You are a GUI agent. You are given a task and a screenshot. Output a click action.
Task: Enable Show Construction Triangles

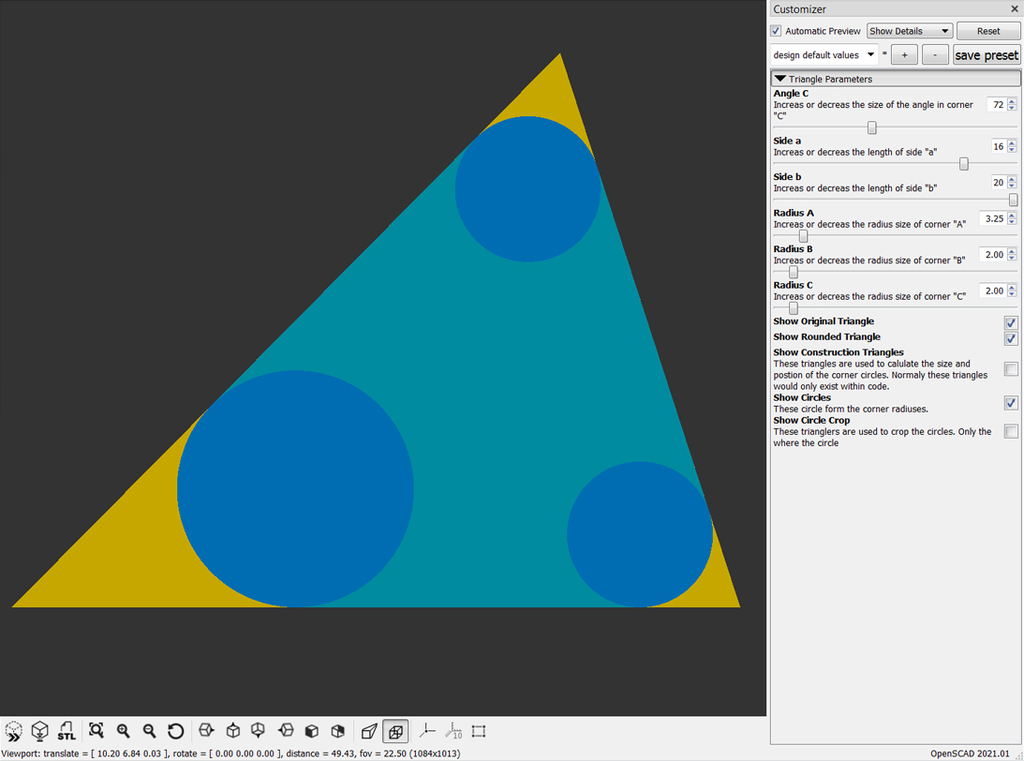click(x=1011, y=369)
